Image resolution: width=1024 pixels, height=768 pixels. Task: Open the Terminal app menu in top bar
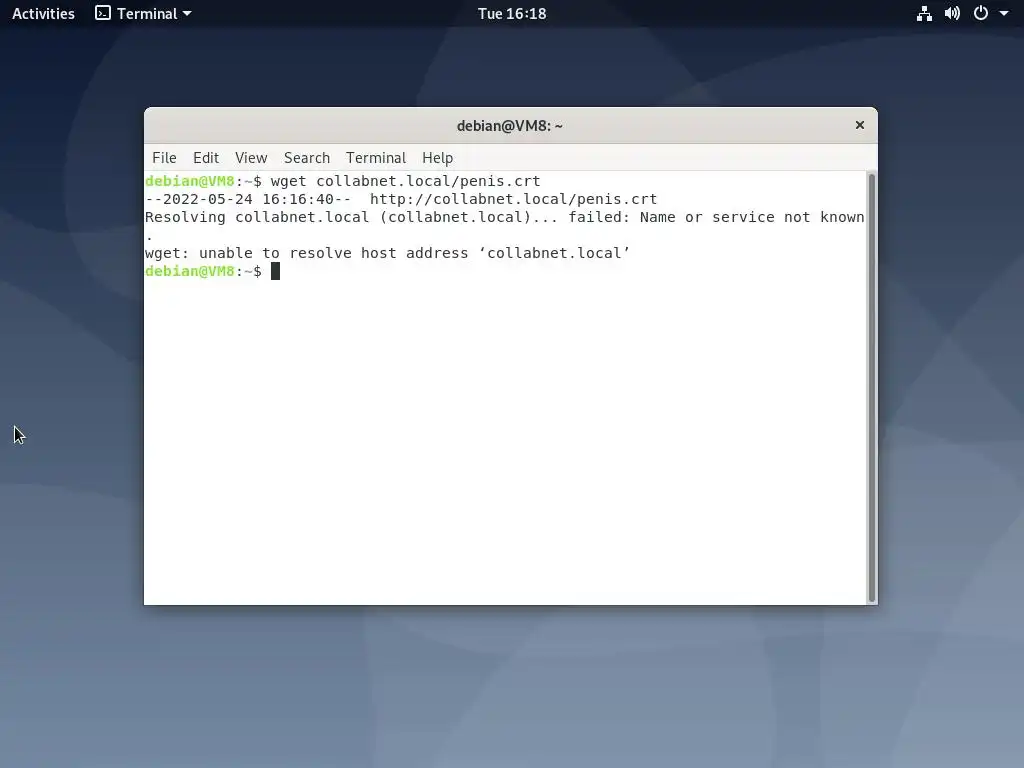point(143,14)
